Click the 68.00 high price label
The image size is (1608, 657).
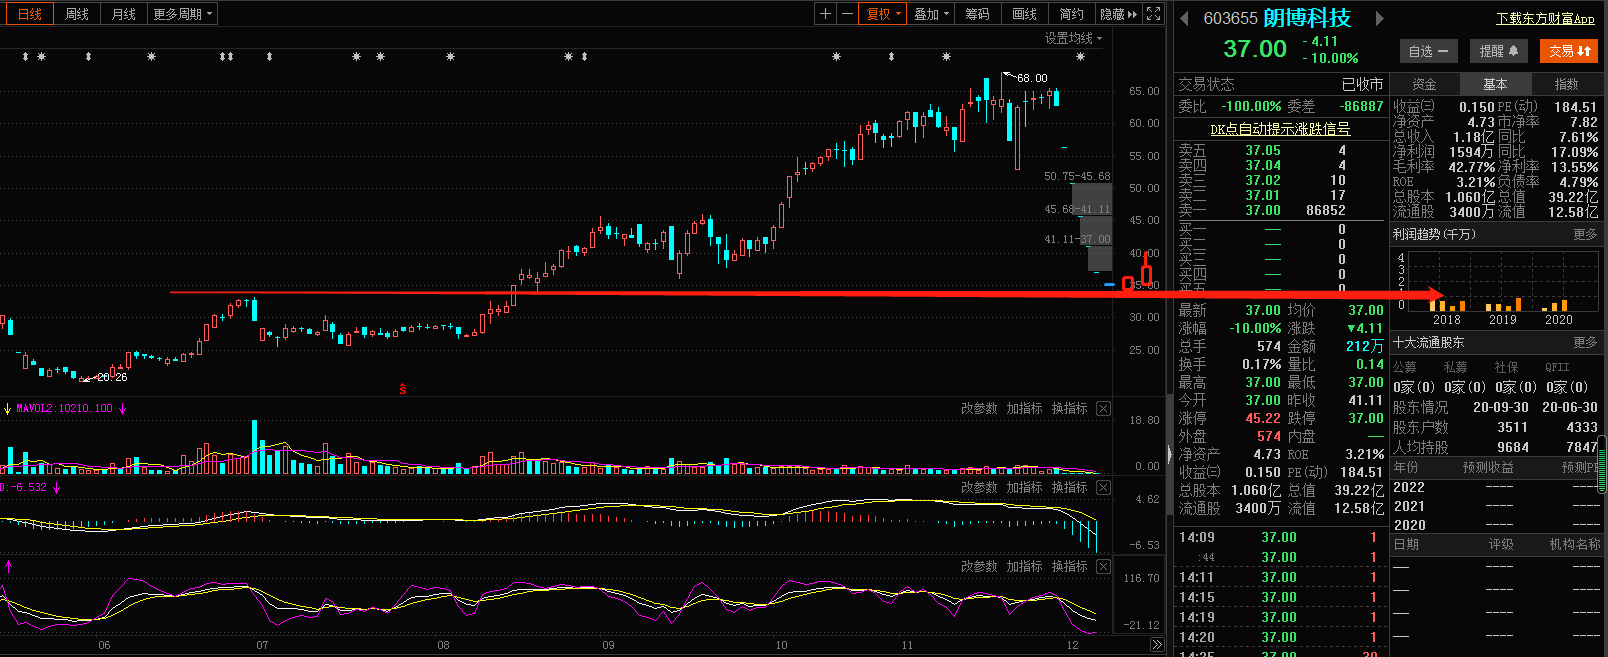(x=1032, y=78)
